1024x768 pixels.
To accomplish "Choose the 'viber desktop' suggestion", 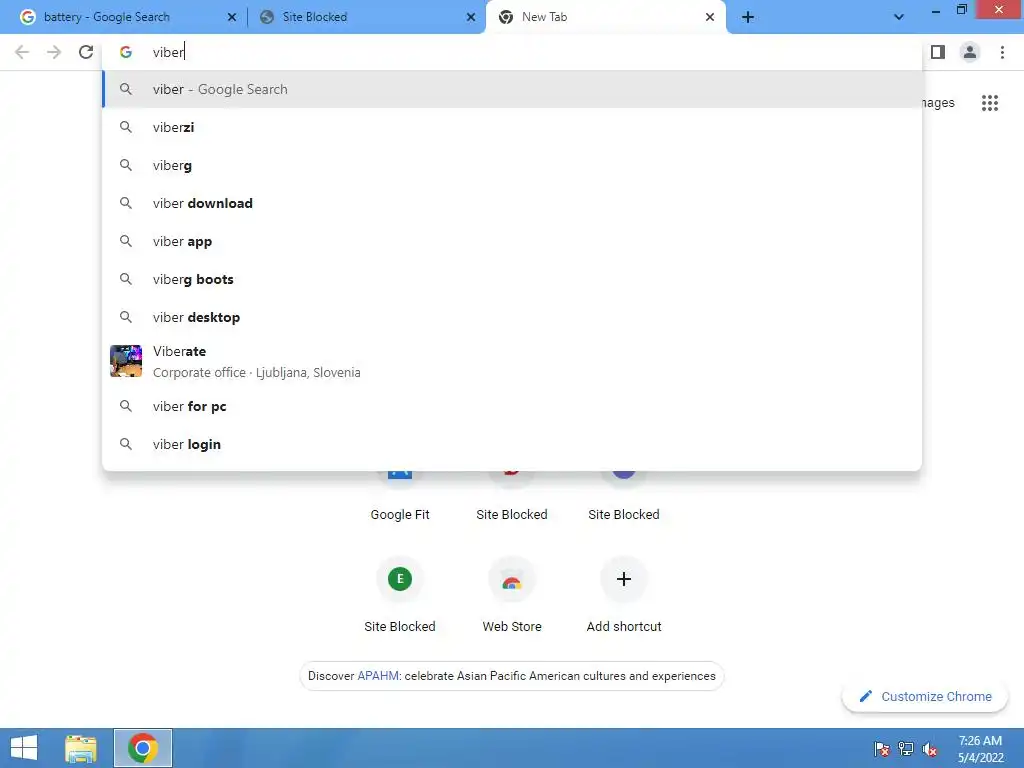I will point(512,317).
